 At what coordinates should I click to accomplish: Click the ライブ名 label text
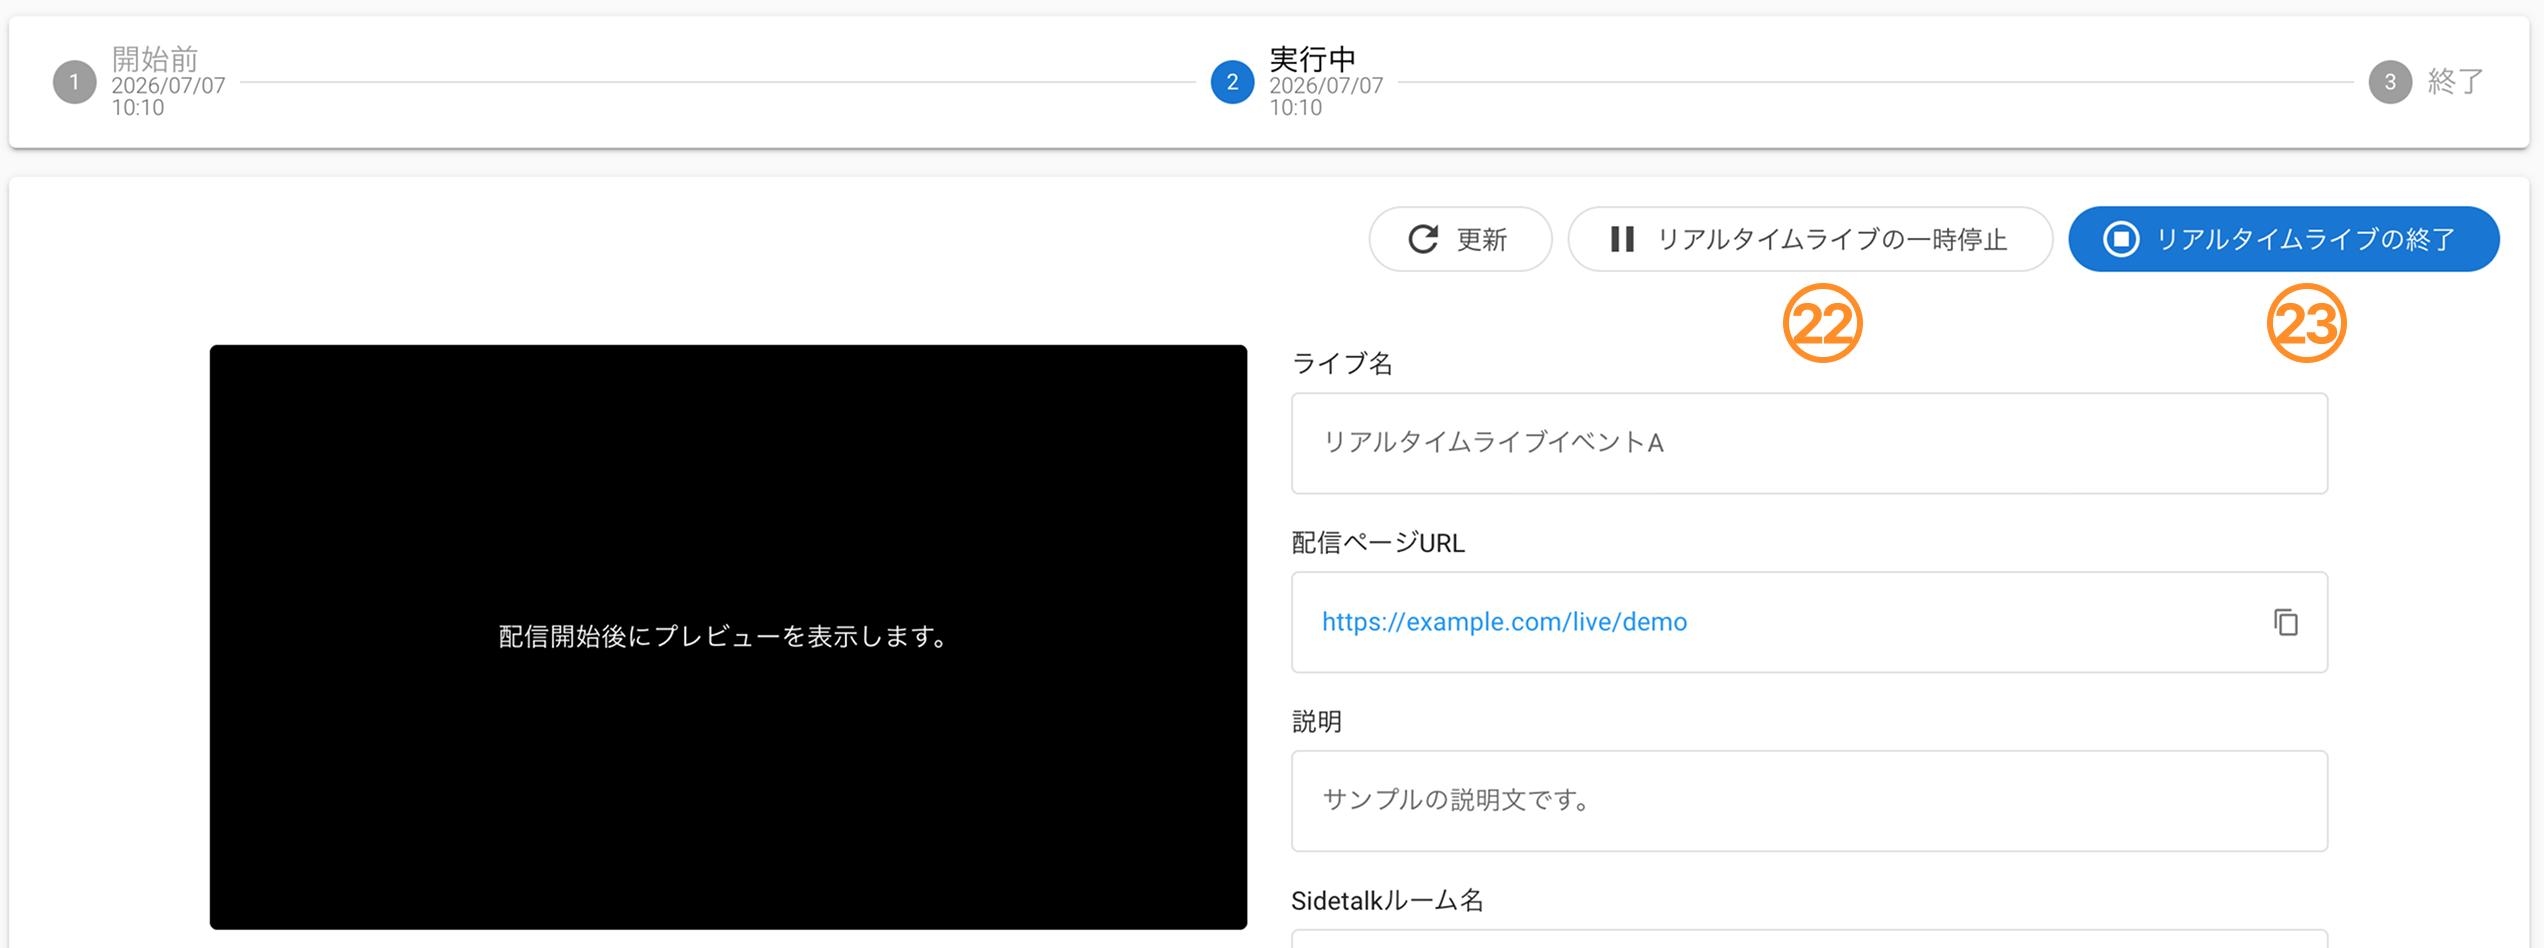point(1342,364)
